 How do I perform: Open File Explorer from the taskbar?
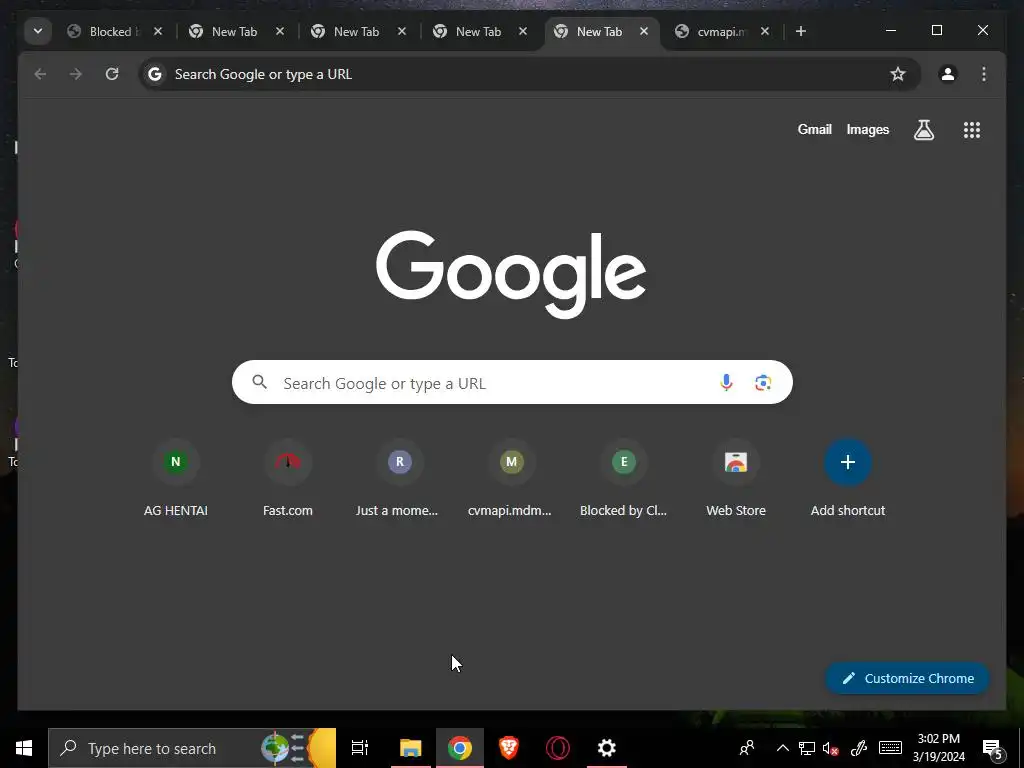click(410, 748)
